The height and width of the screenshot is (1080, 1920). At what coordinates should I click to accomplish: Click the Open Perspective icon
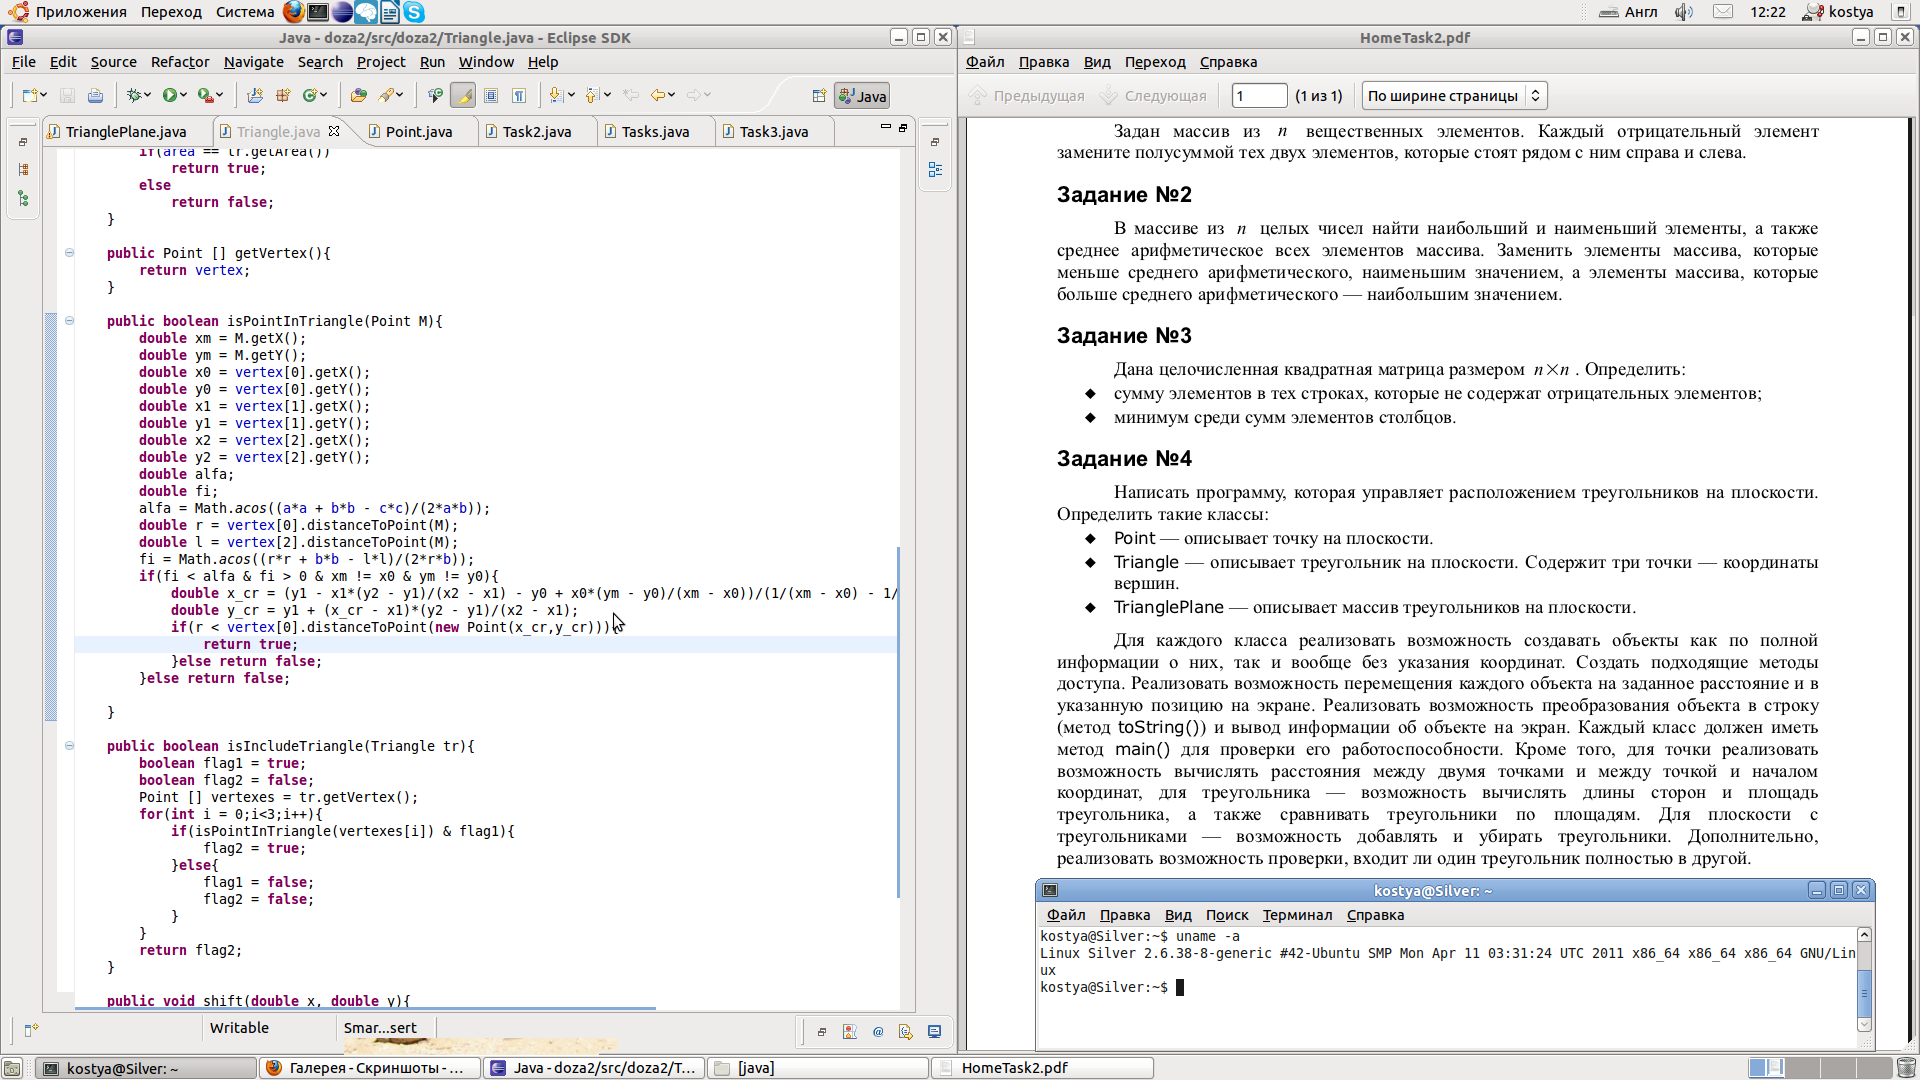coord(819,96)
